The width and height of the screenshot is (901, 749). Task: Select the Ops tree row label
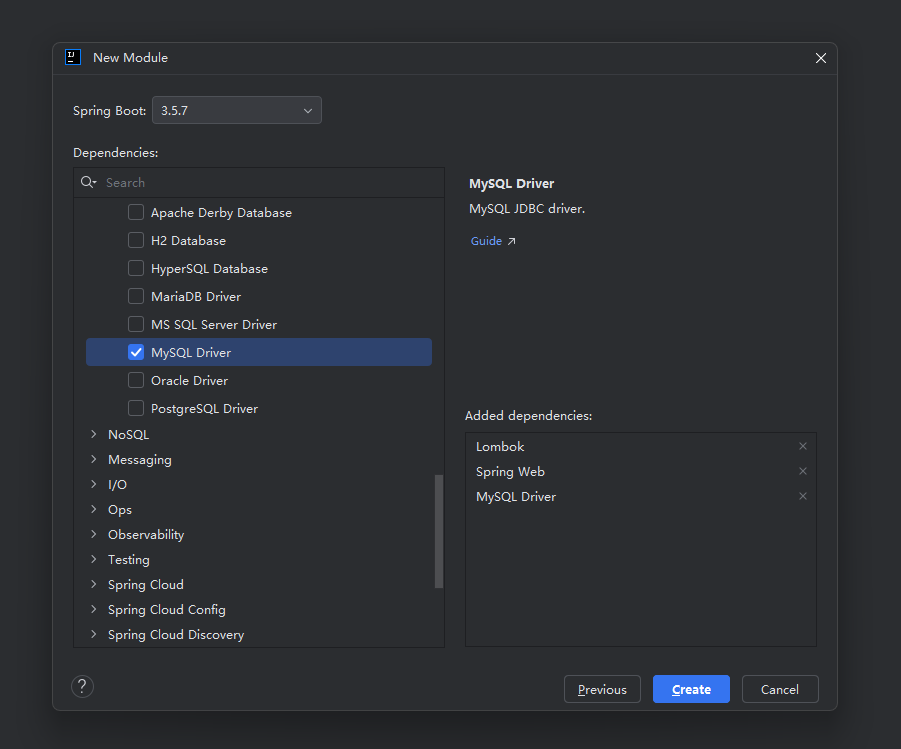(120, 510)
